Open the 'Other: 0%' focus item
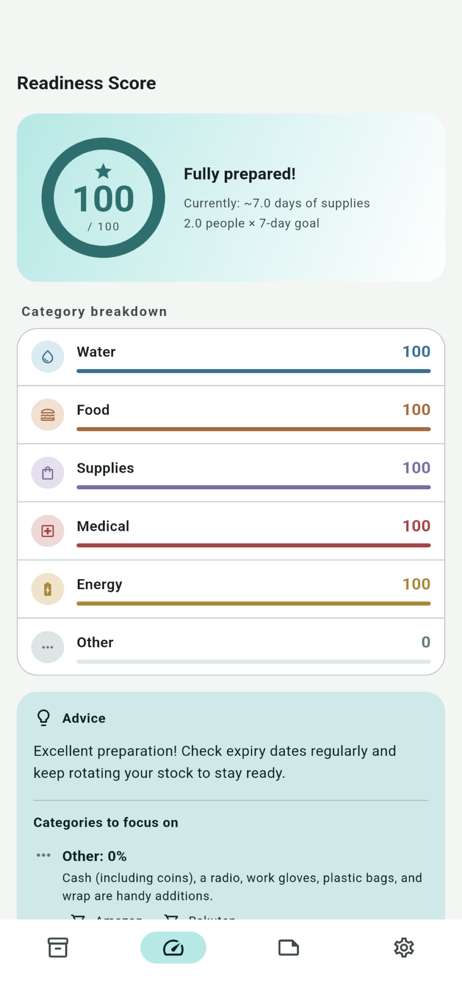462x1000 pixels. [94, 856]
